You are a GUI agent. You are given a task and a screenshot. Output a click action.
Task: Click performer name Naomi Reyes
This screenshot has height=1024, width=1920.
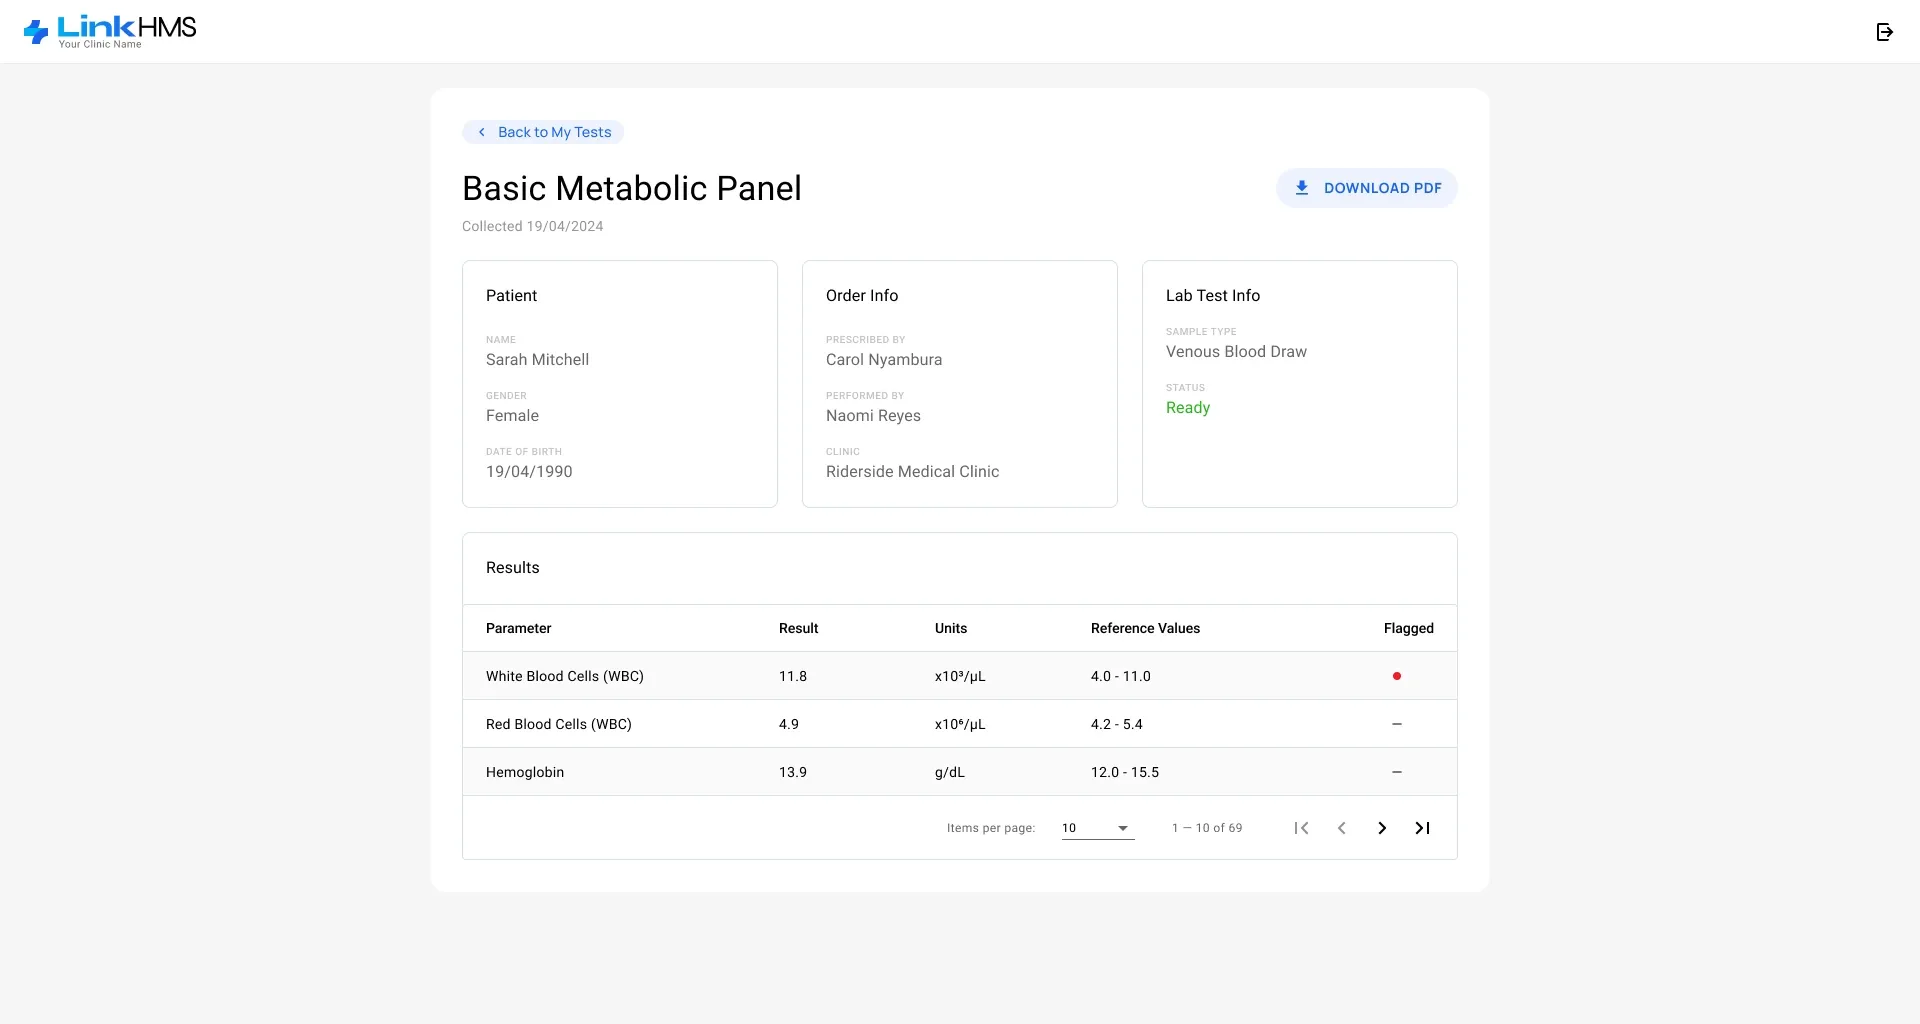(x=873, y=416)
